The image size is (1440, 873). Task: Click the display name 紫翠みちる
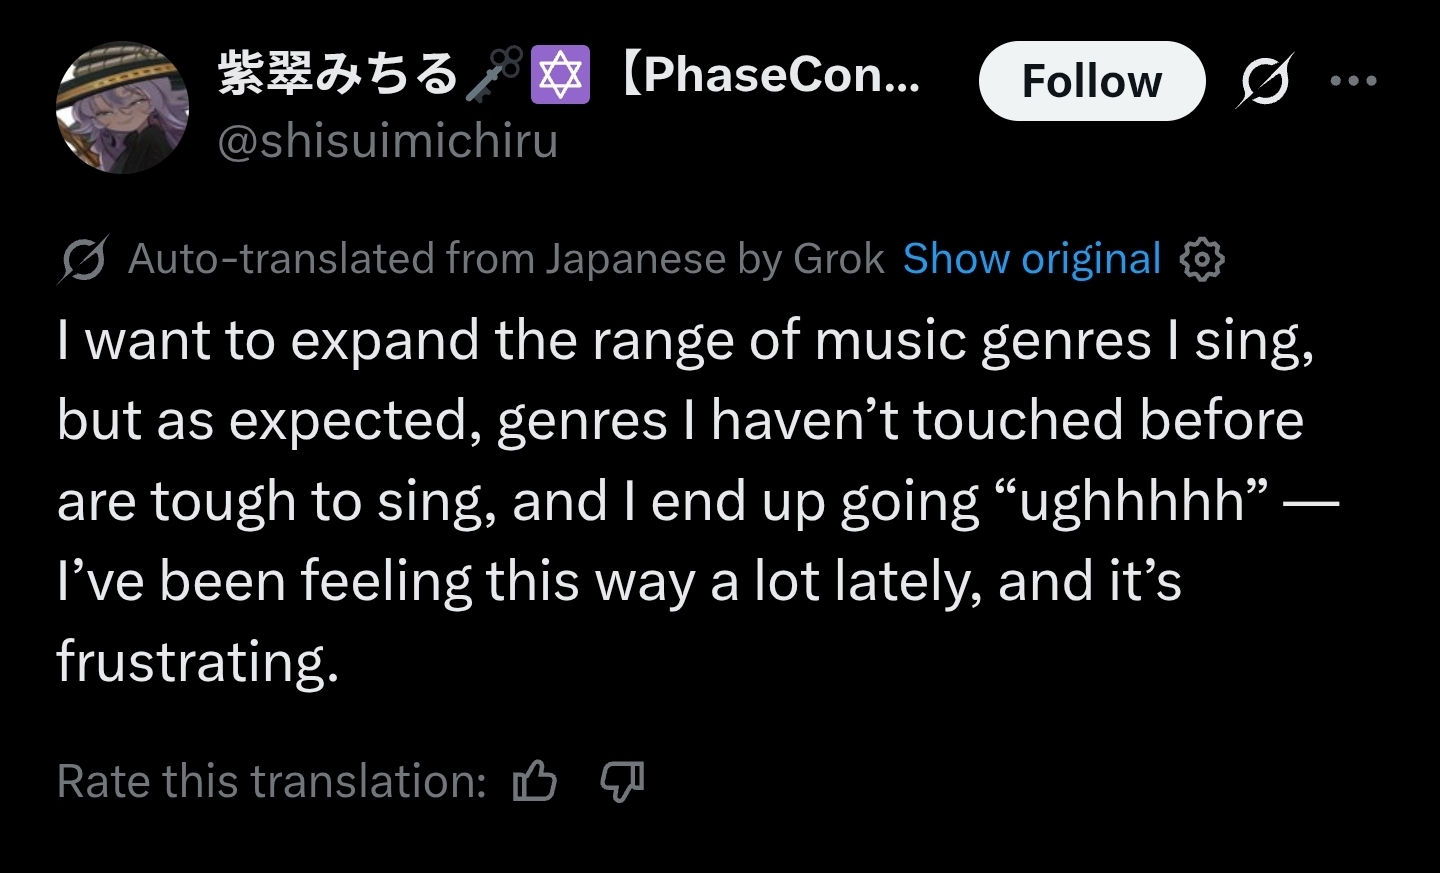click(337, 75)
